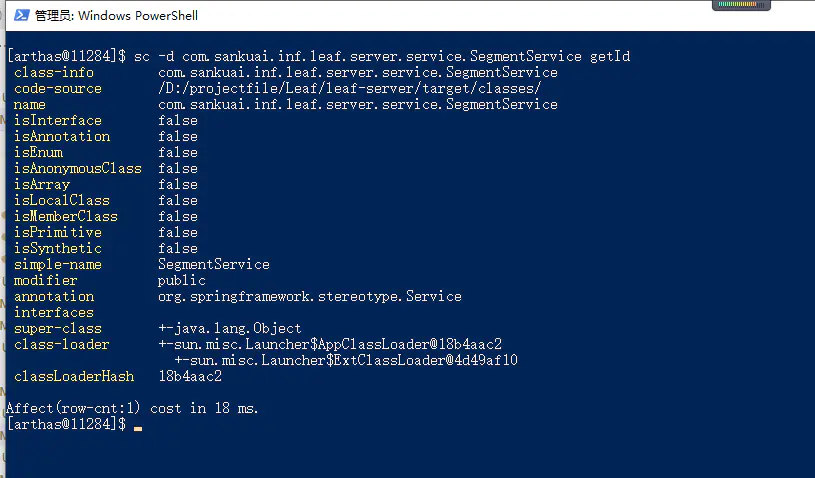Click the isInterface field label
Image resolution: width=815 pixels, height=478 pixels.
[x=58, y=120]
